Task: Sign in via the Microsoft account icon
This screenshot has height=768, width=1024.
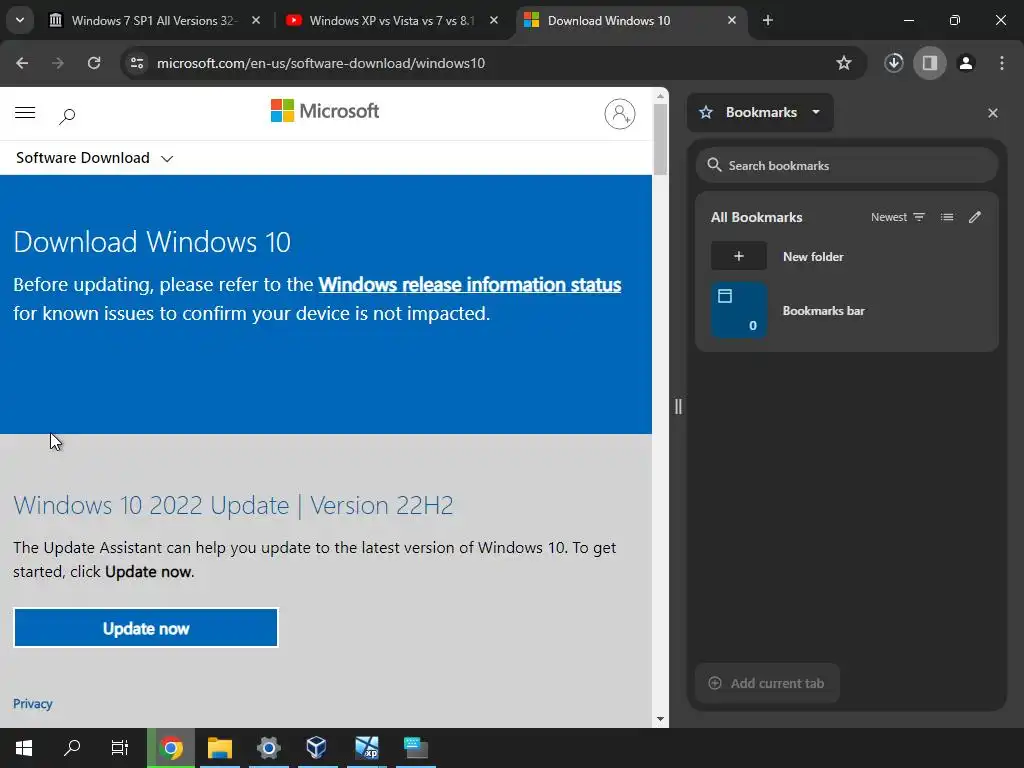Action: pos(620,114)
